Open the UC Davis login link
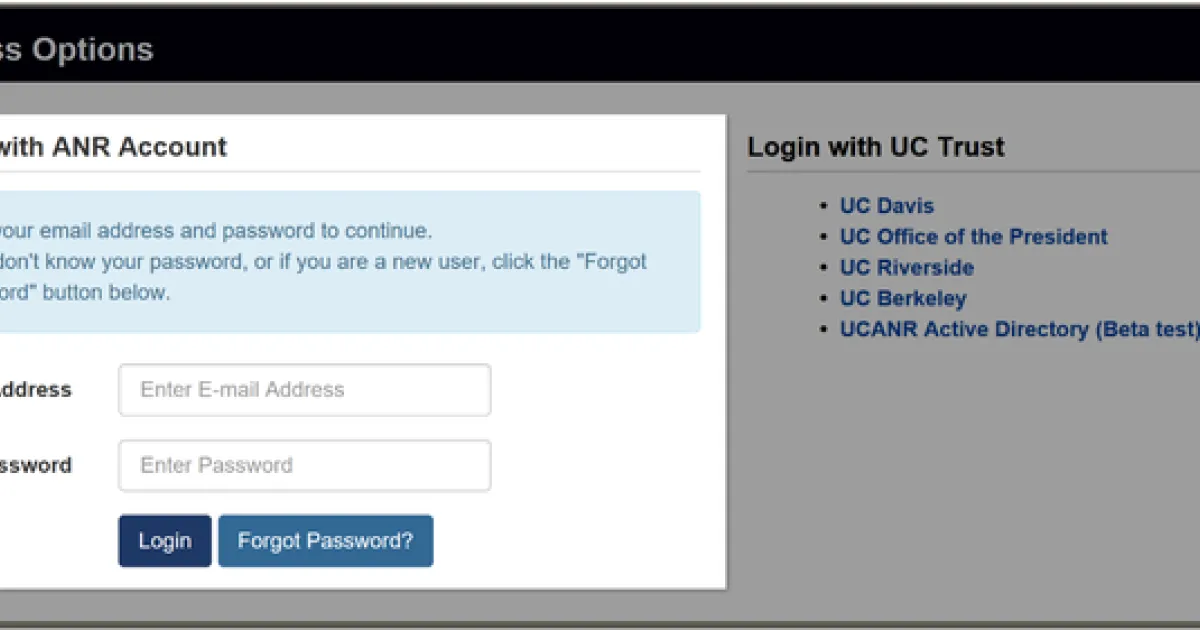The image size is (1200, 630). pyautogui.click(x=886, y=206)
